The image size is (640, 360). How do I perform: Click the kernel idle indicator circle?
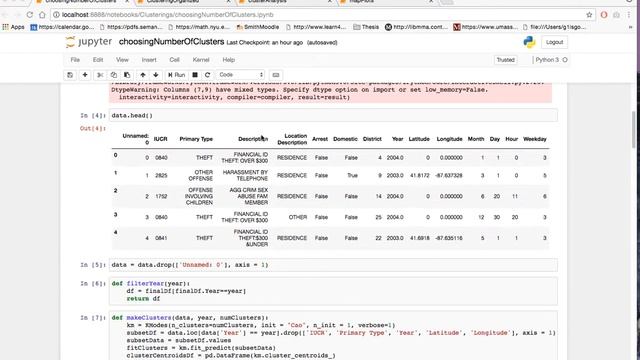pyautogui.click(x=565, y=60)
